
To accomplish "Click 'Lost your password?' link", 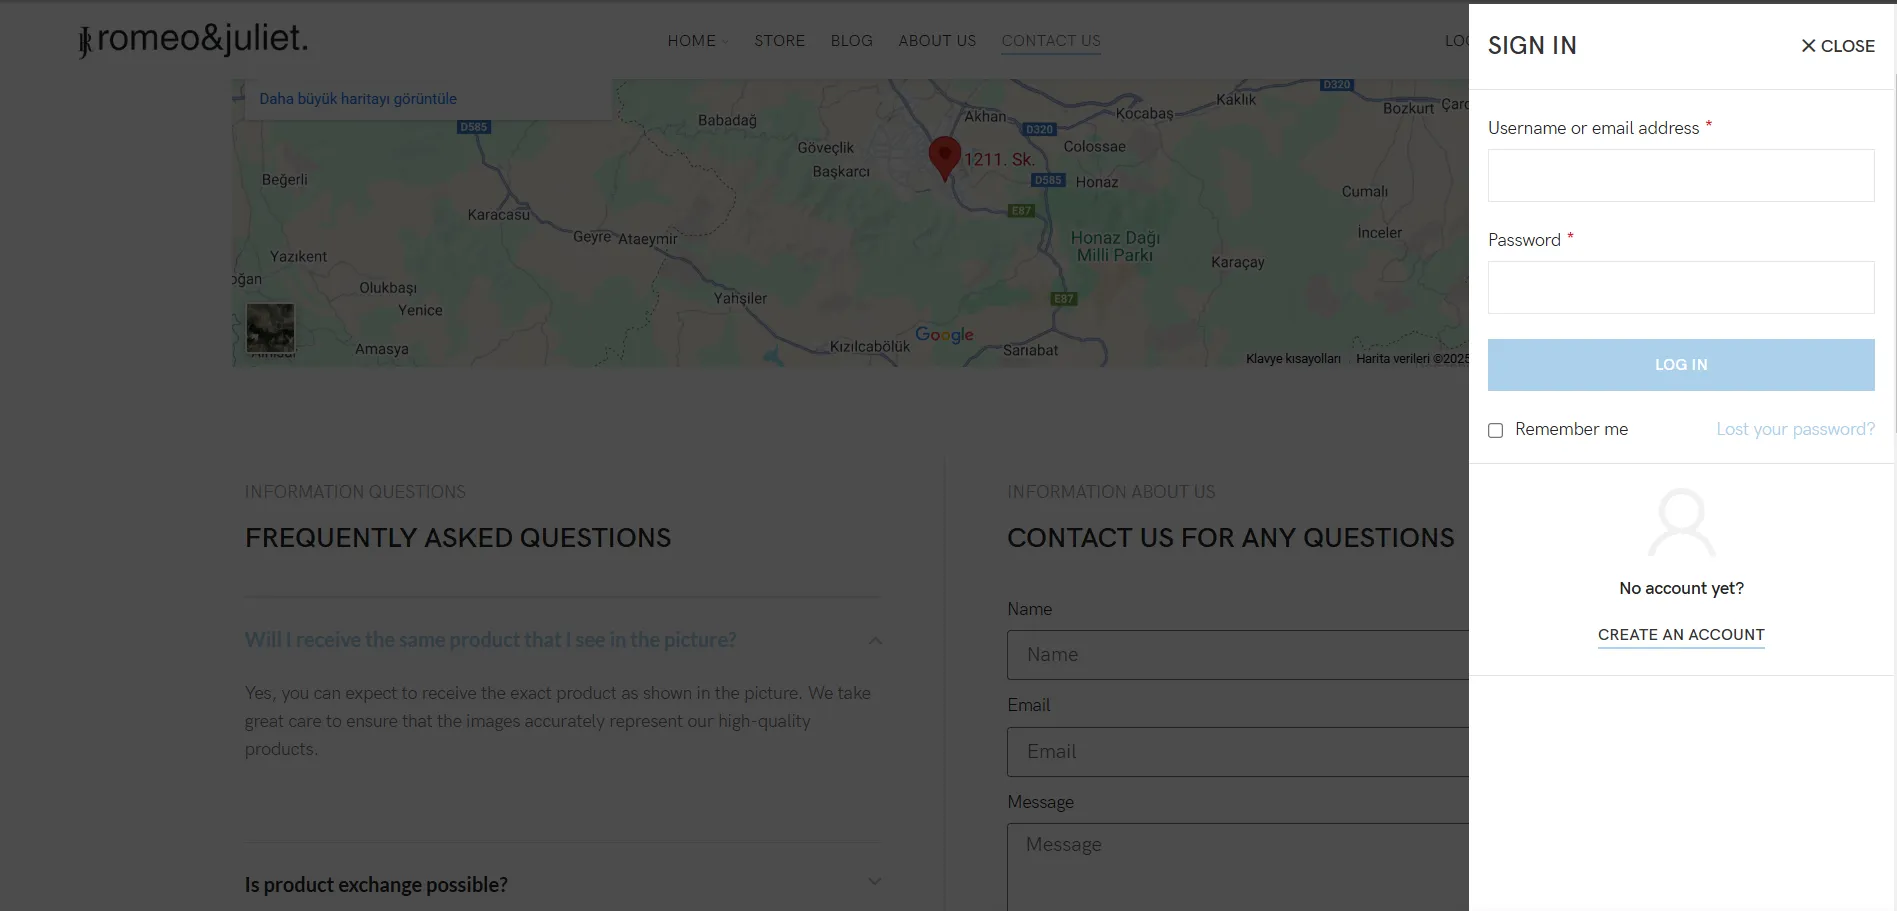I will click(x=1795, y=429).
